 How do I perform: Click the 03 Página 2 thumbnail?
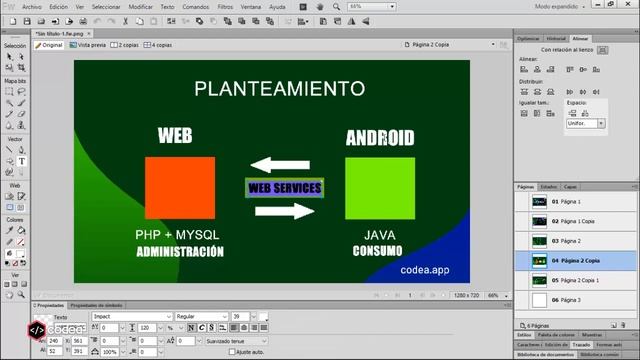pyautogui.click(x=539, y=241)
